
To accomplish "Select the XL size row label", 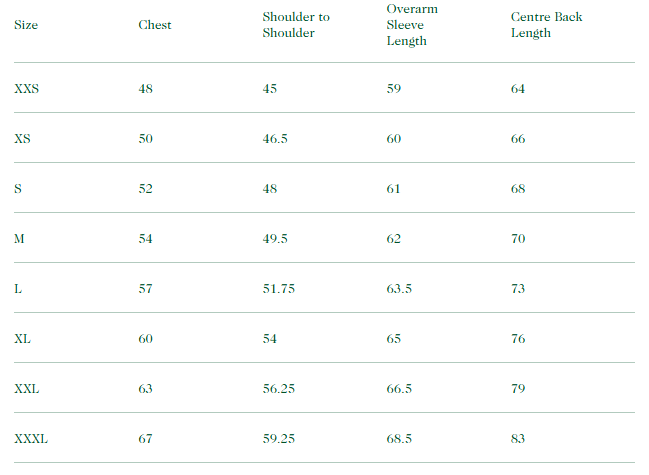I will pyautogui.click(x=22, y=339).
